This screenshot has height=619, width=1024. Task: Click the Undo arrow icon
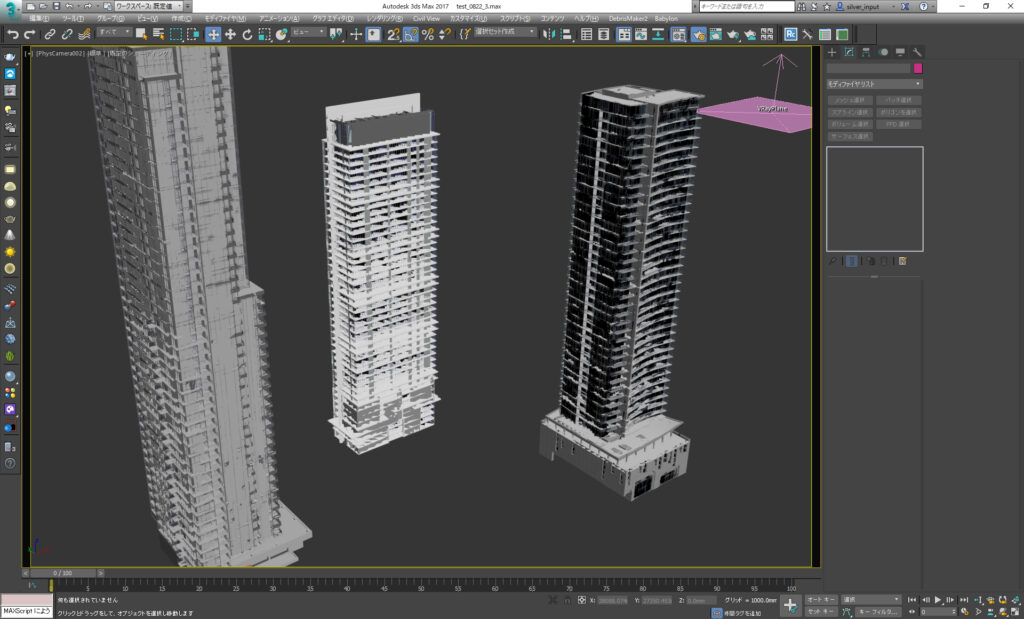pos(13,34)
